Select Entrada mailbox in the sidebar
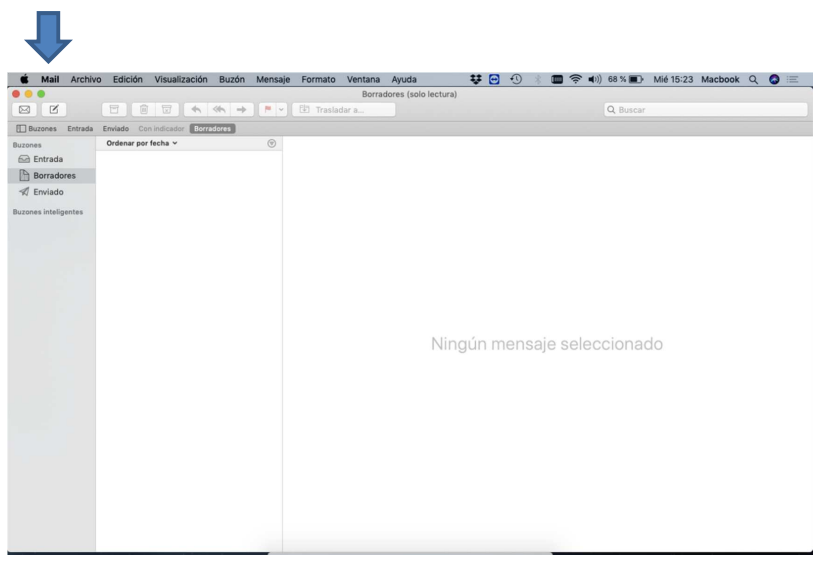The image size is (823, 562). click(x=48, y=159)
